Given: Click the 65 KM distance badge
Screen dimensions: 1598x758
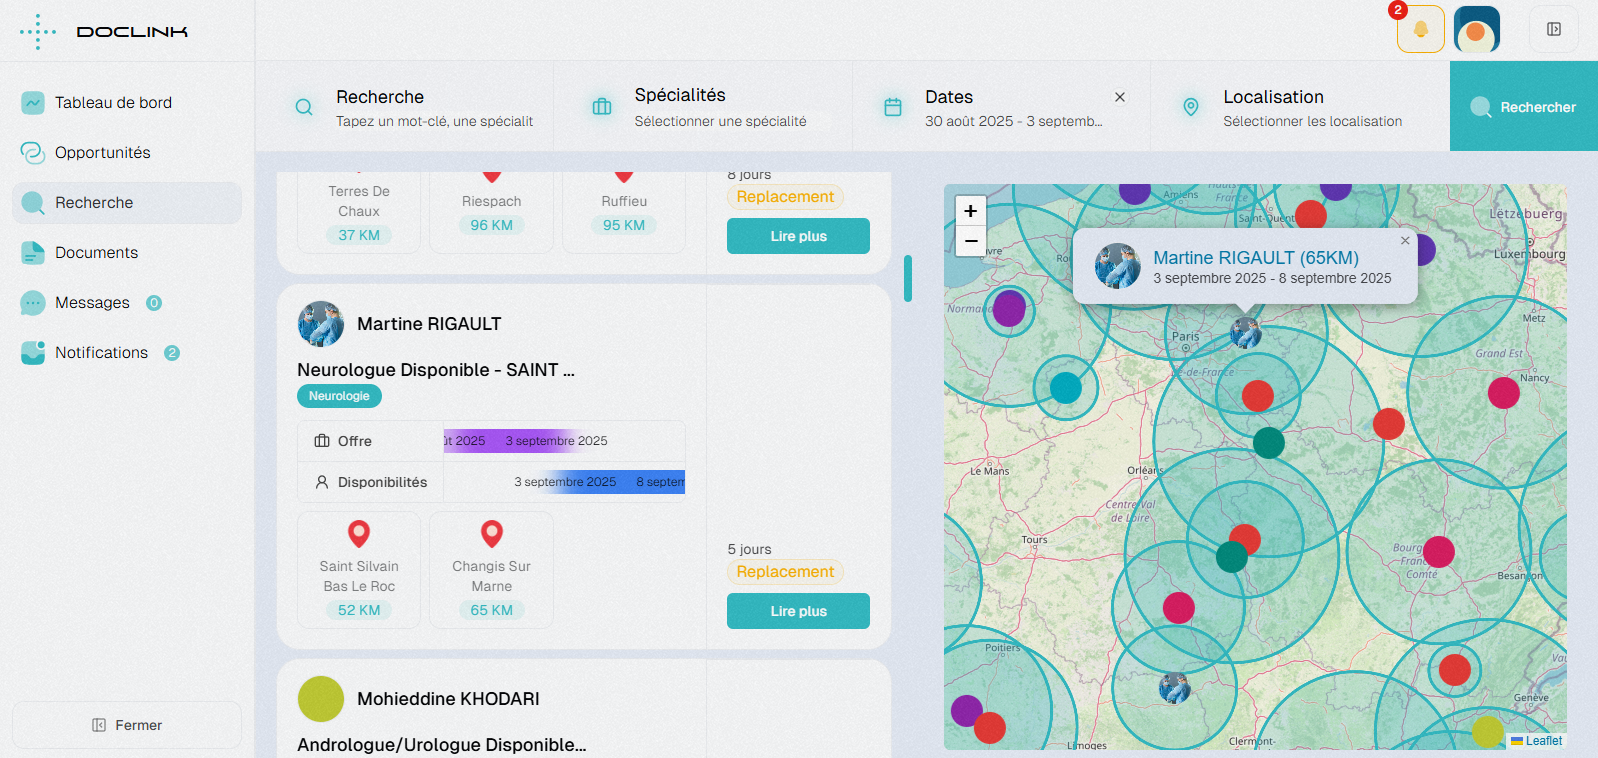Looking at the screenshot, I should click(491, 610).
